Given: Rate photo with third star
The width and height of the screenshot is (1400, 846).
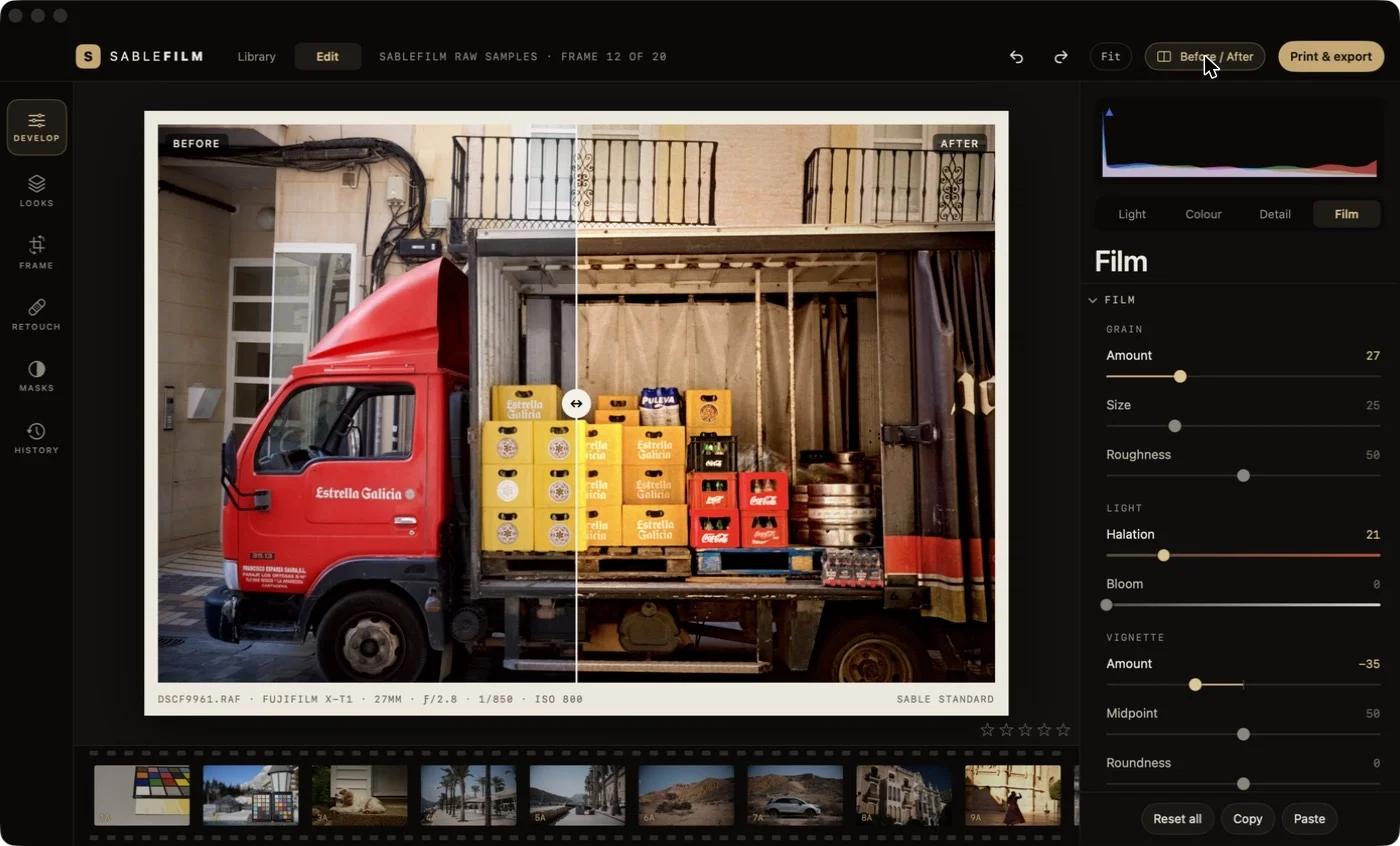Looking at the screenshot, I should coord(1025,730).
